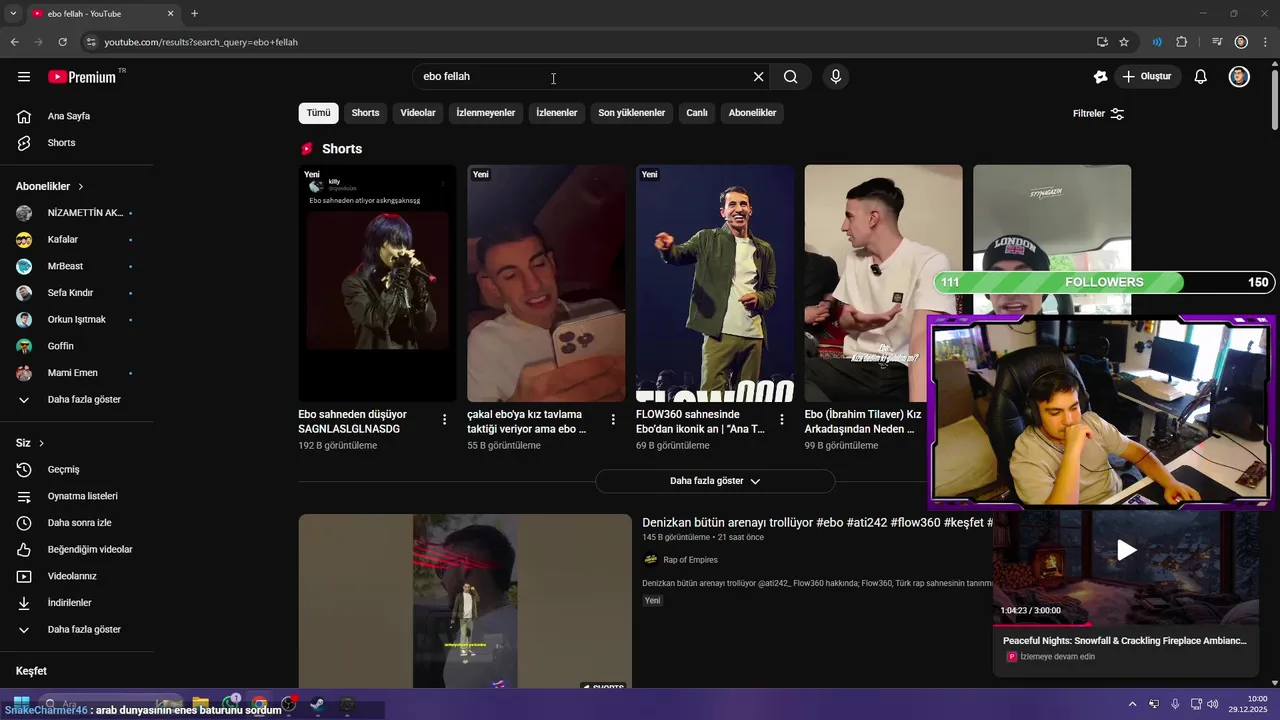Viewport: 1280px width, 720px height.
Task: Open Filtreler search filters
Action: click(1098, 114)
